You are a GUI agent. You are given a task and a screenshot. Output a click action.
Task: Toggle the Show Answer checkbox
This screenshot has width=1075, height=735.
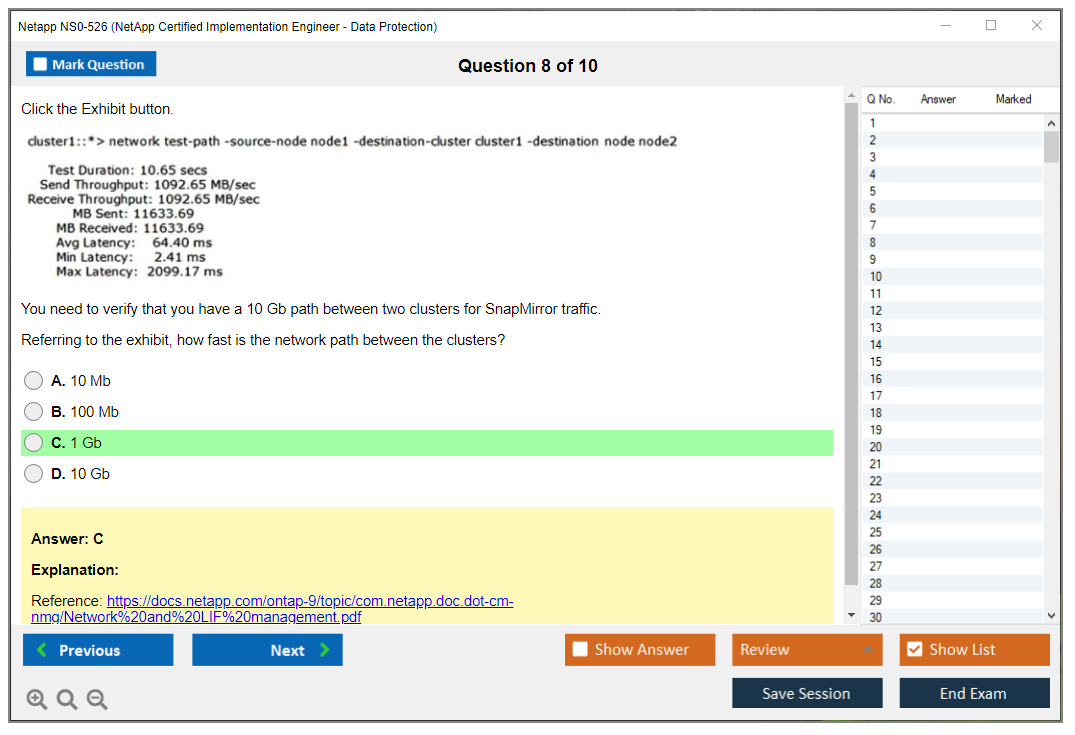pyautogui.click(x=581, y=650)
